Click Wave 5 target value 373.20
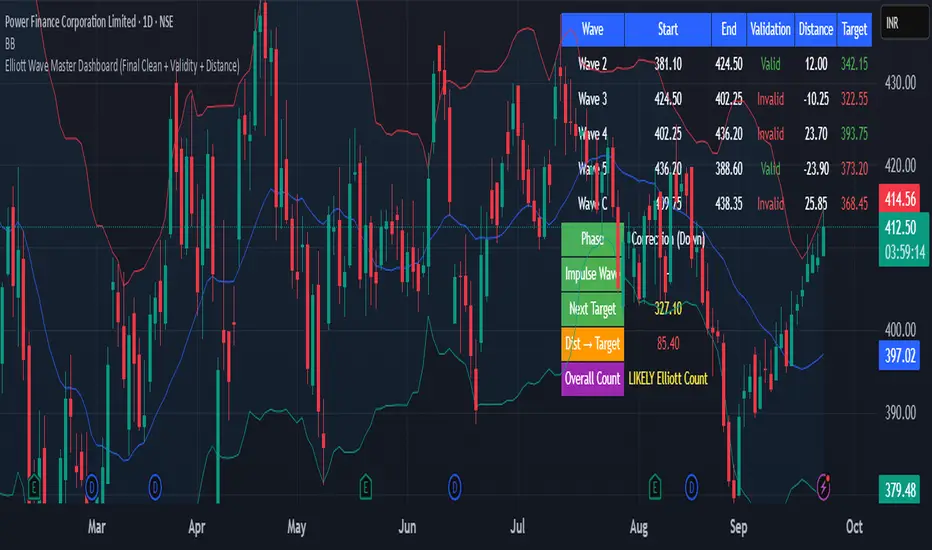The width and height of the screenshot is (932, 550). 854,169
